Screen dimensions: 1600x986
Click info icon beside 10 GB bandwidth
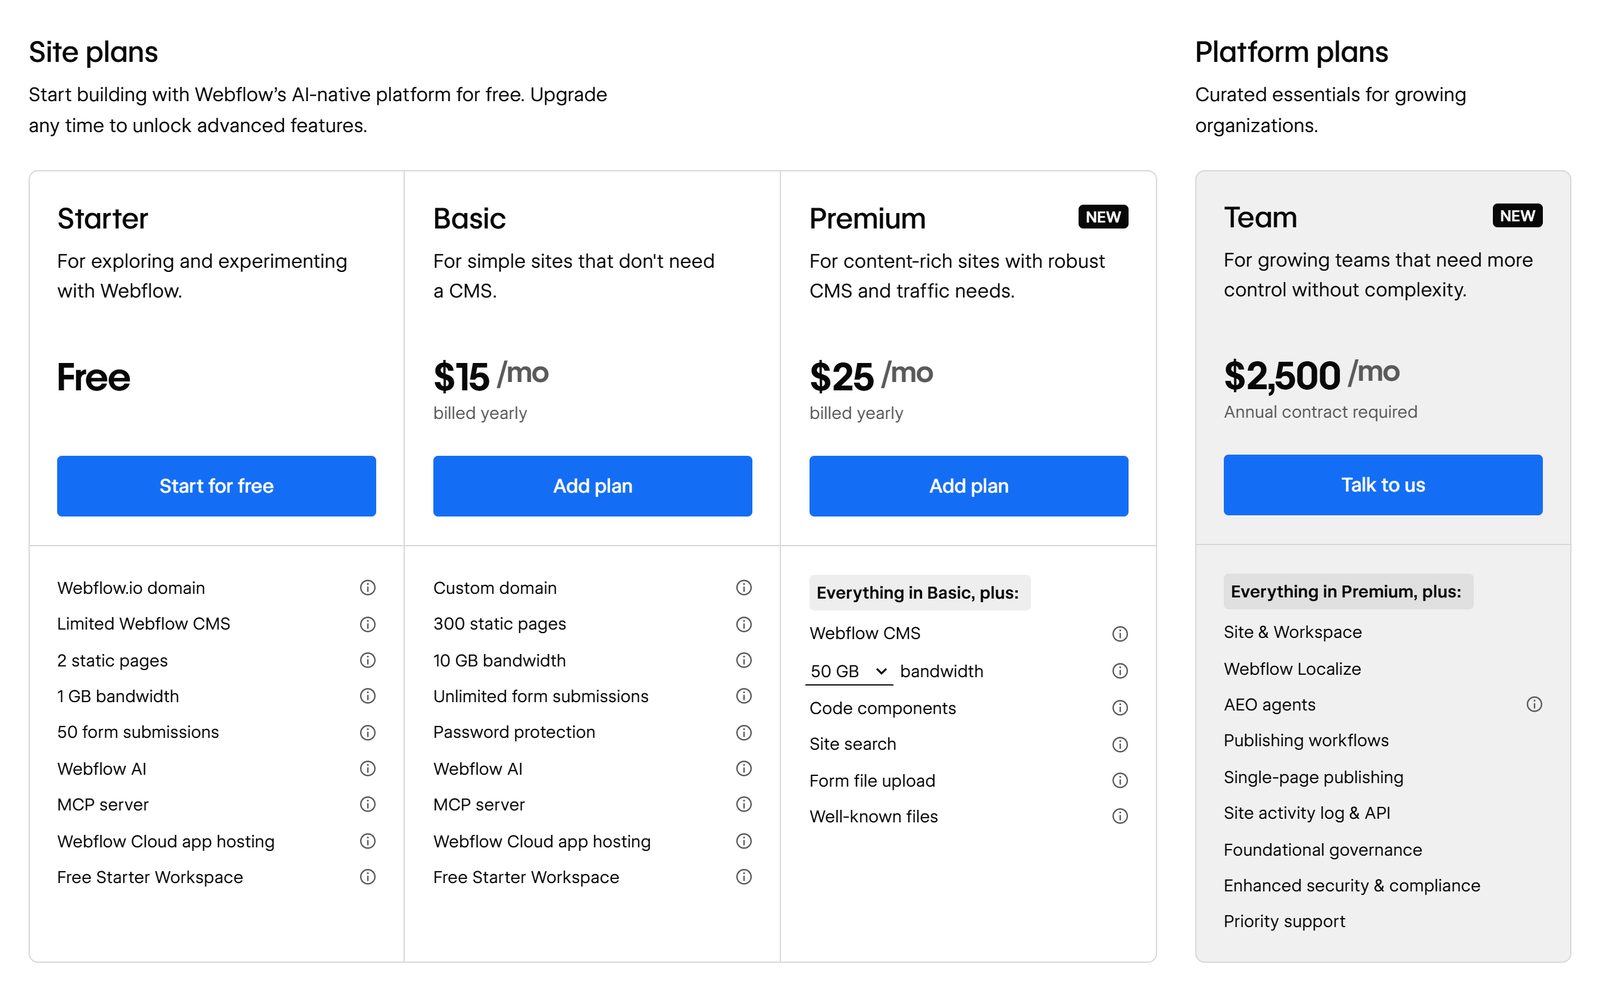click(x=744, y=660)
